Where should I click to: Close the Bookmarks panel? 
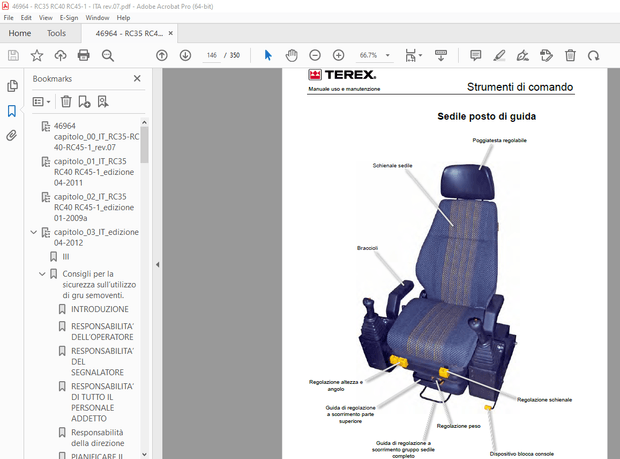click(x=137, y=79)
